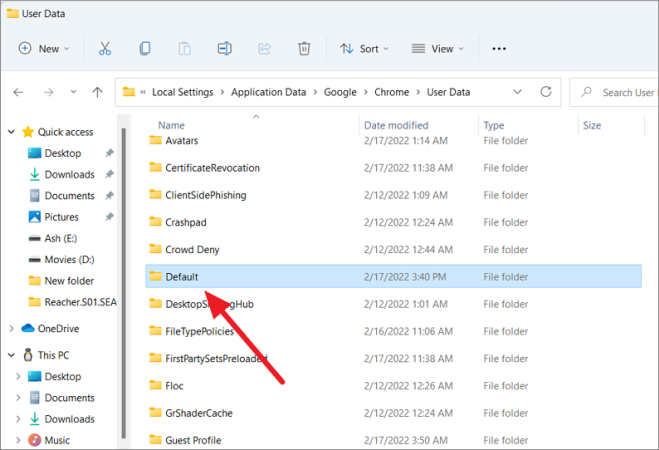
Task: Click the Cut scissors icon
Action: pos(105,49)
